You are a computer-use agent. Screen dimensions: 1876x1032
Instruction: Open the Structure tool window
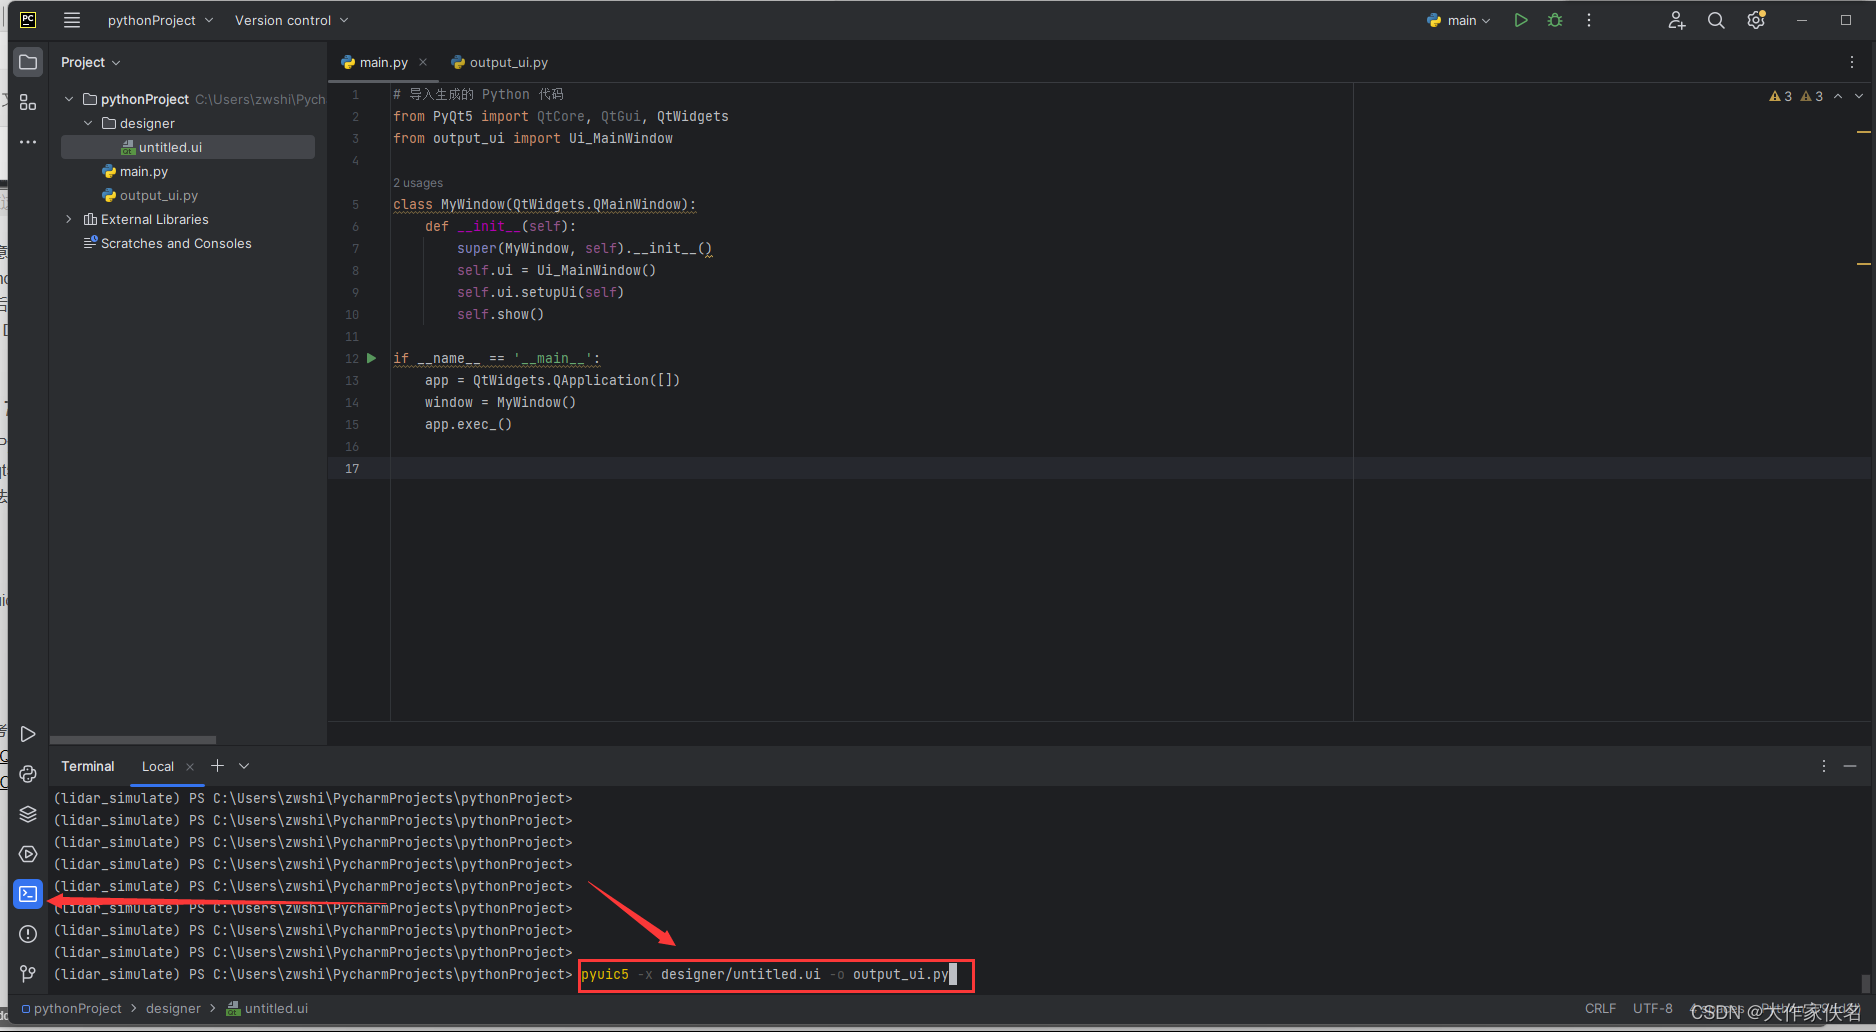(28, 102)
